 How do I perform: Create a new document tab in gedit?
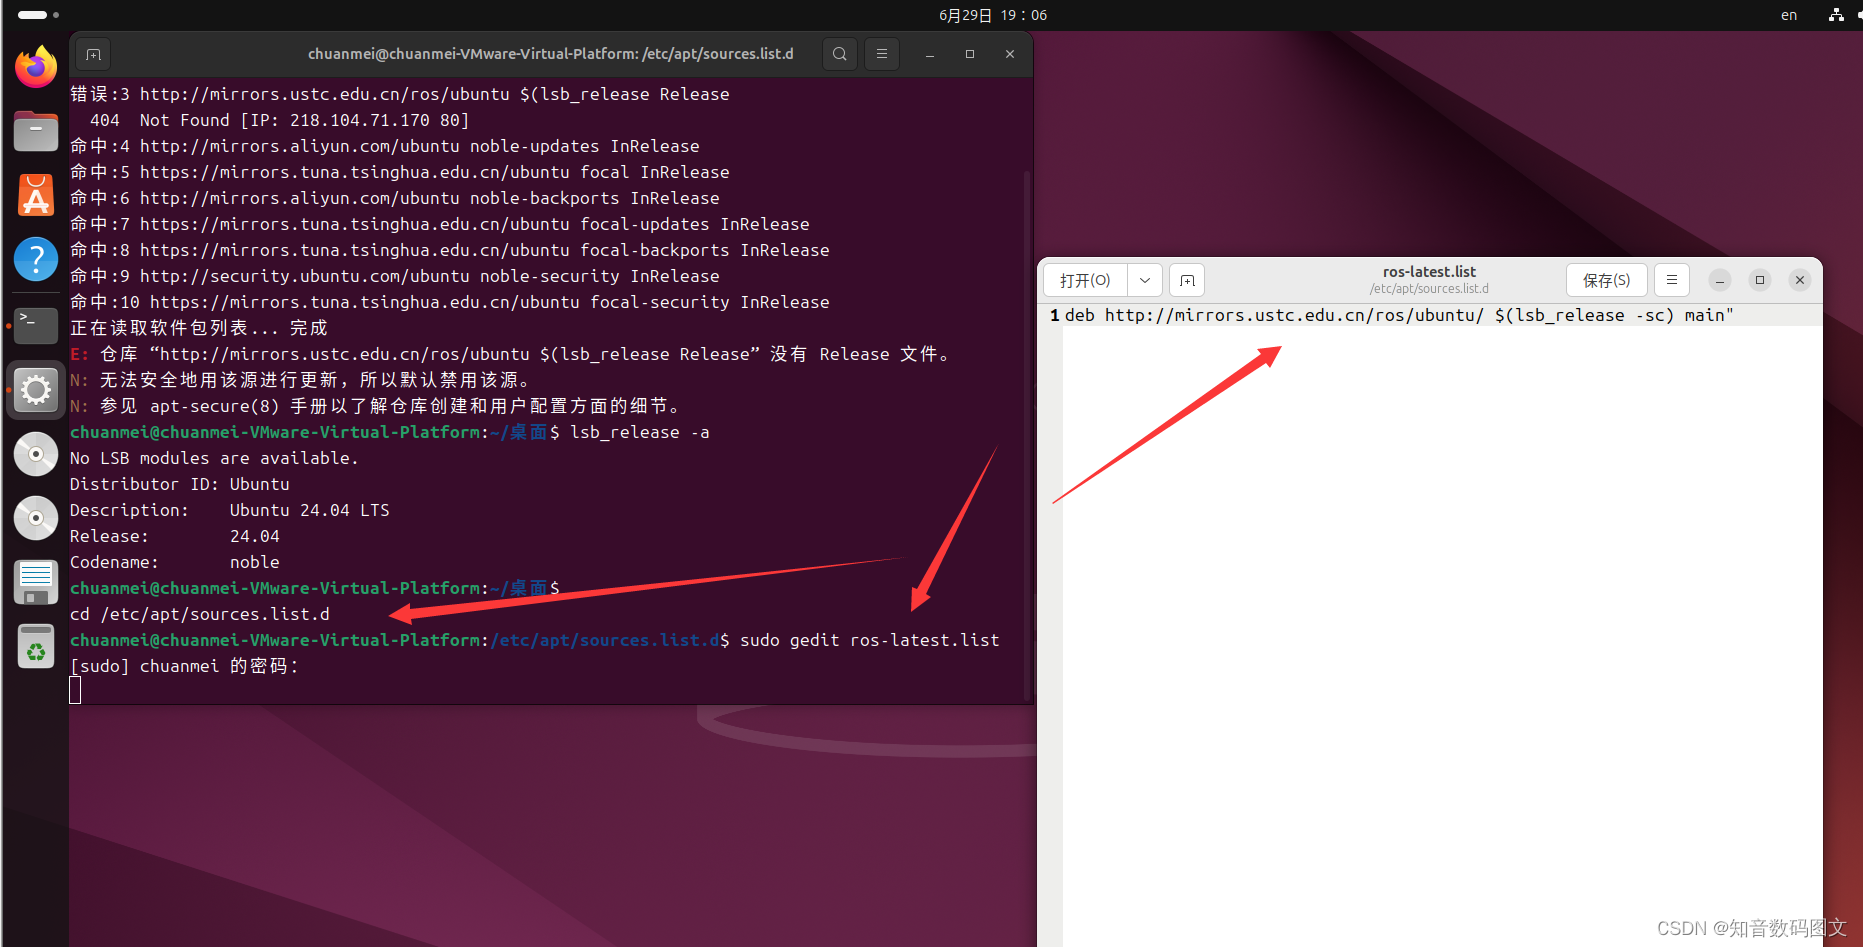coord(1186,280)
